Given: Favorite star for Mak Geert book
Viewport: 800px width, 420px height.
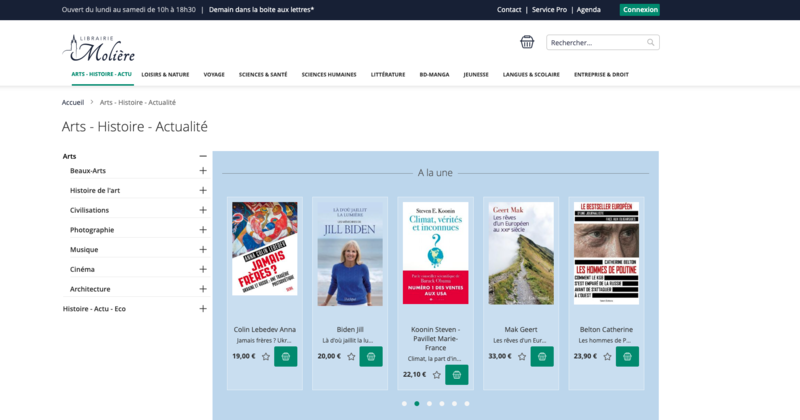Looking at the screenshot, I should pos(522,357).
